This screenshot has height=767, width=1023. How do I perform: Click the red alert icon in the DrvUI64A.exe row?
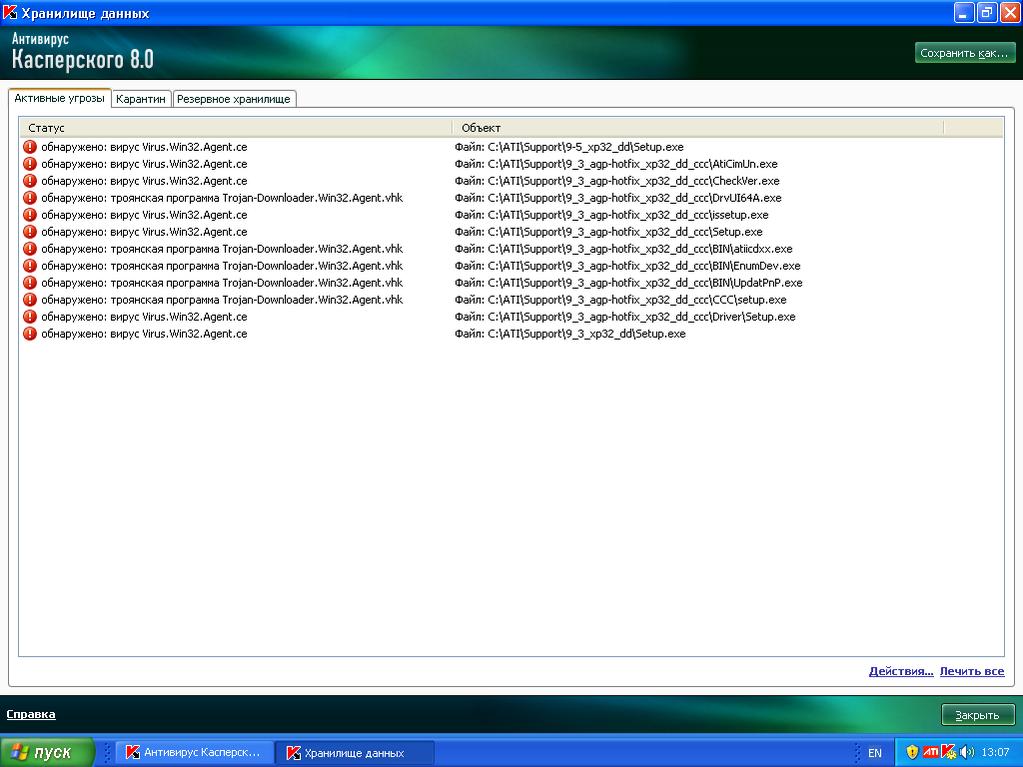30,198
